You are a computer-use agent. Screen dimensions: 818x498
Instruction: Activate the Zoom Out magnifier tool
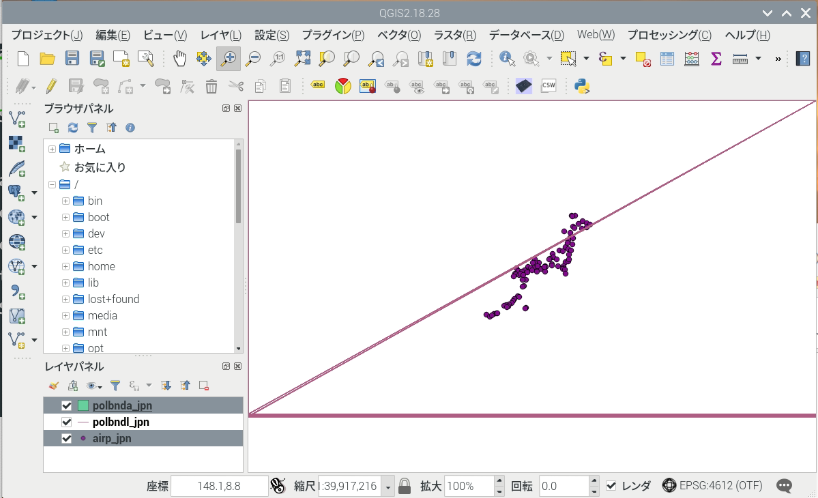click(x=254, y=58)
